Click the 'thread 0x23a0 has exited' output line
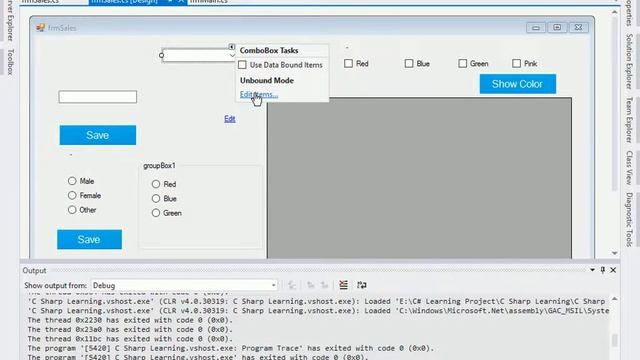This screenshot has height=360, width=640. 130,329
